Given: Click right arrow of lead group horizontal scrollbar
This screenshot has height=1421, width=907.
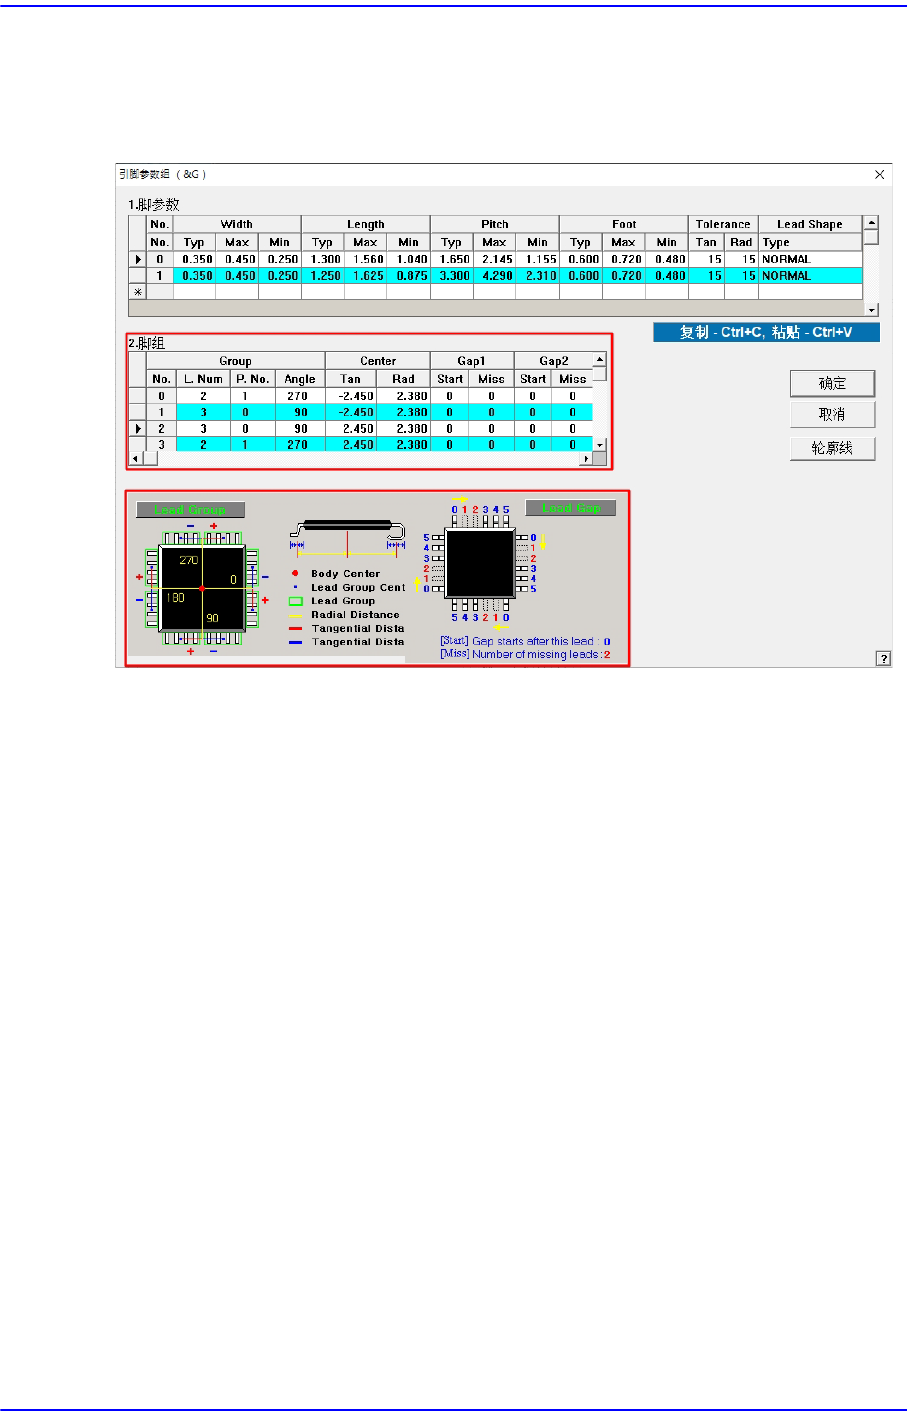Looking at the screenshot, I should coord(586,458).
